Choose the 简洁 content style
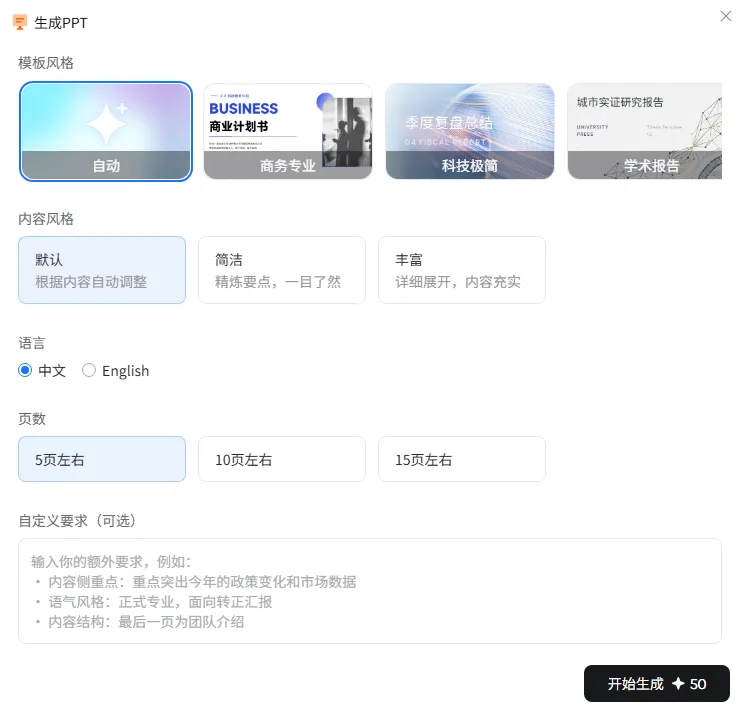 point(282,270)
